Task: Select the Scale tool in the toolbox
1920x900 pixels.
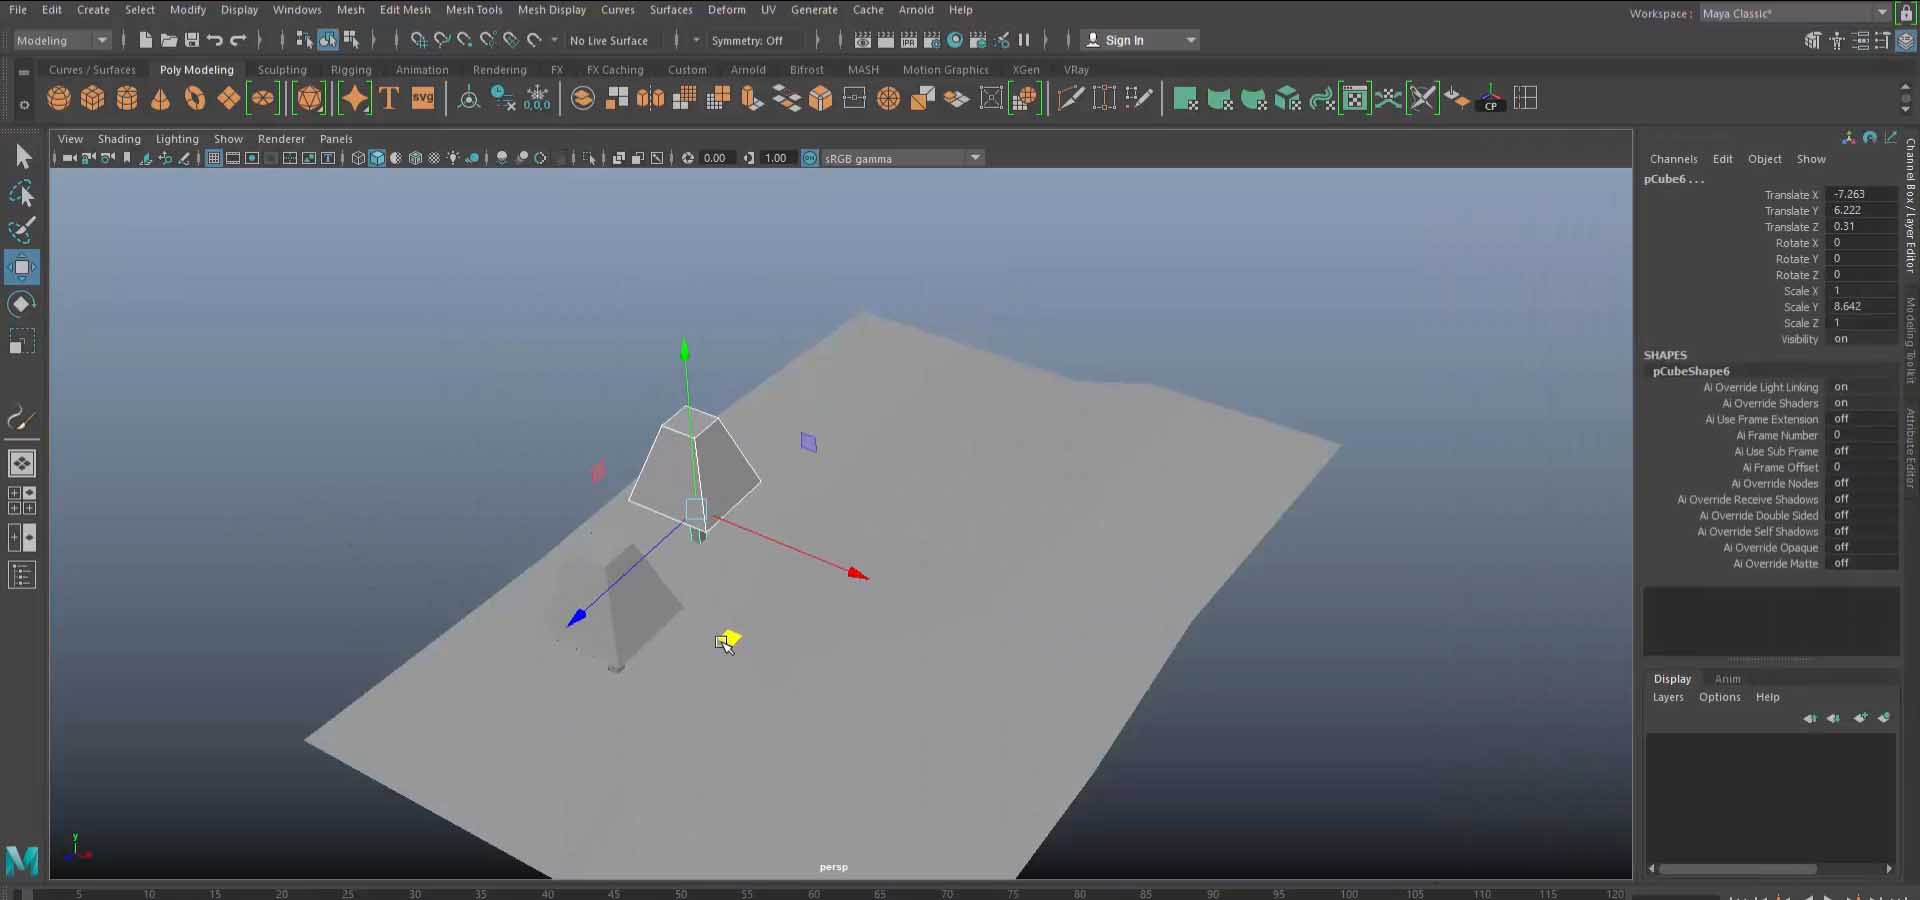Action: tap(22, 341)
